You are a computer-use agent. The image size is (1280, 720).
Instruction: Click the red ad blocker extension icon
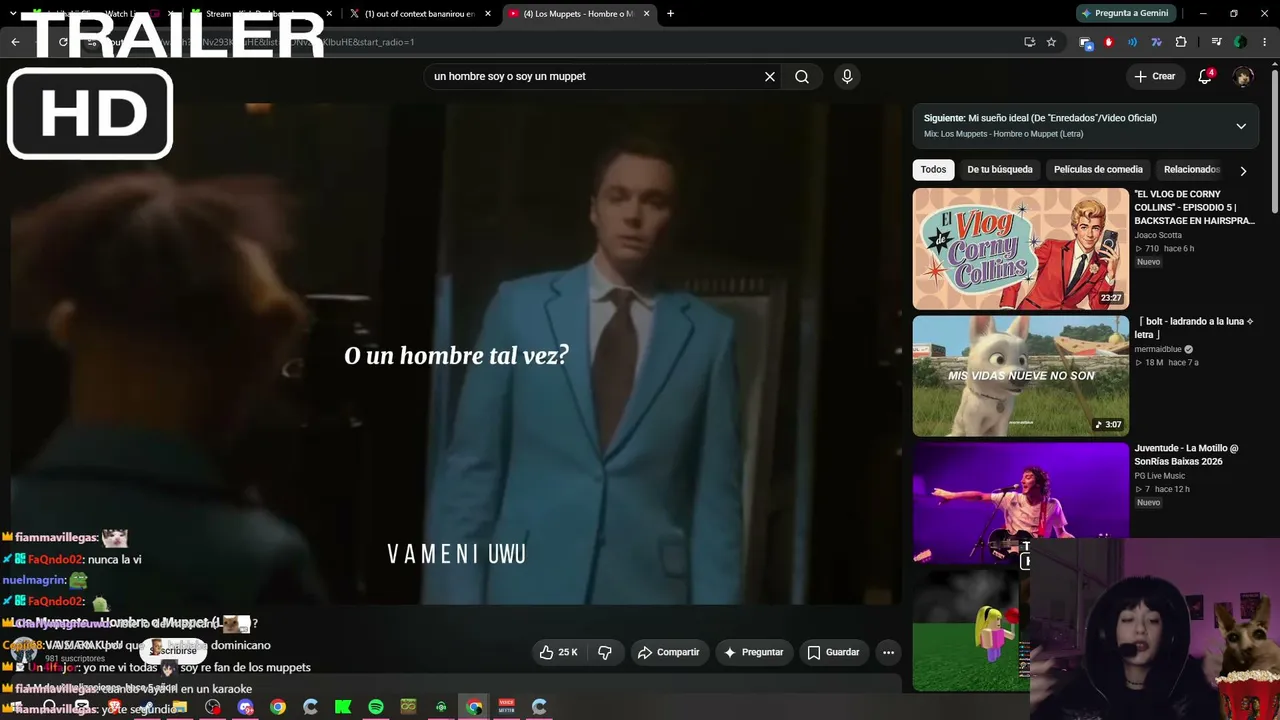[x=1109, y=42]
